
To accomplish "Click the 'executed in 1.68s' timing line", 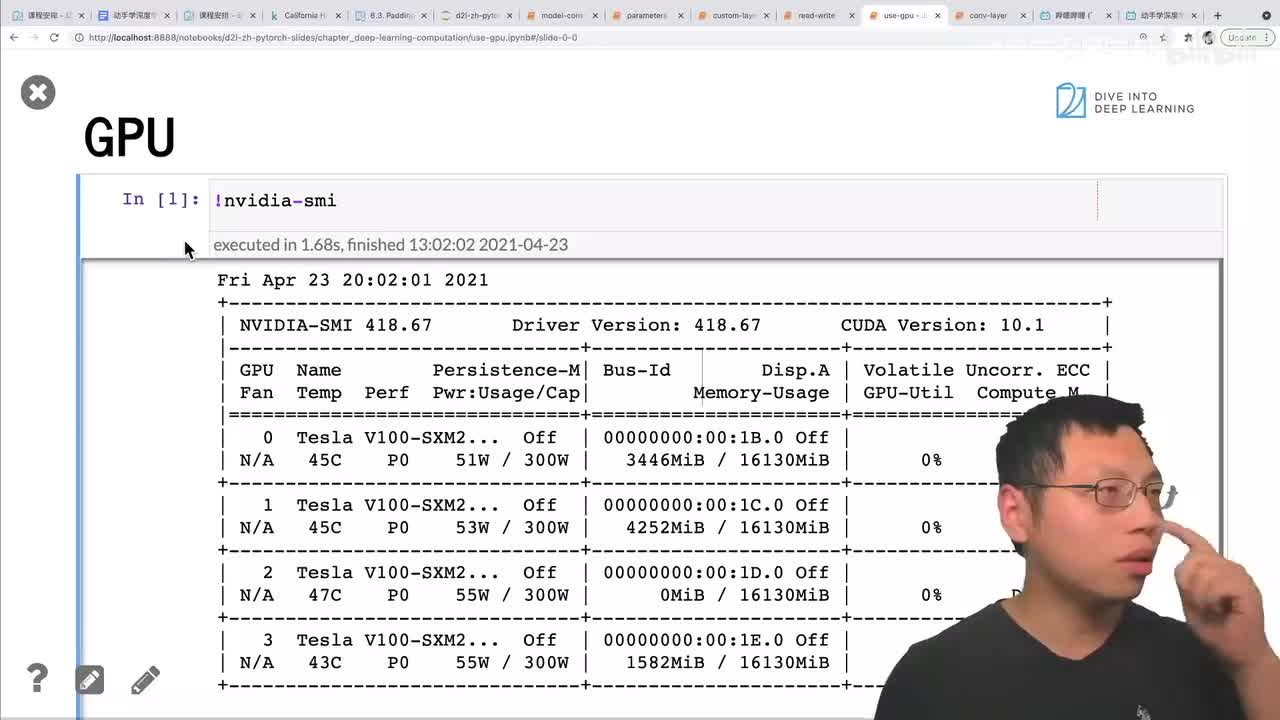I will pyautogui.click(x=390, y=244).
